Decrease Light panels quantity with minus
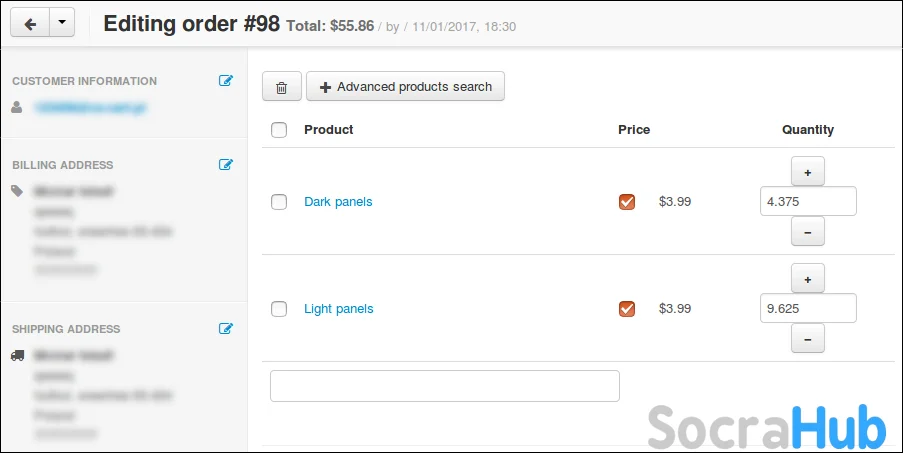 coord(807,338)
